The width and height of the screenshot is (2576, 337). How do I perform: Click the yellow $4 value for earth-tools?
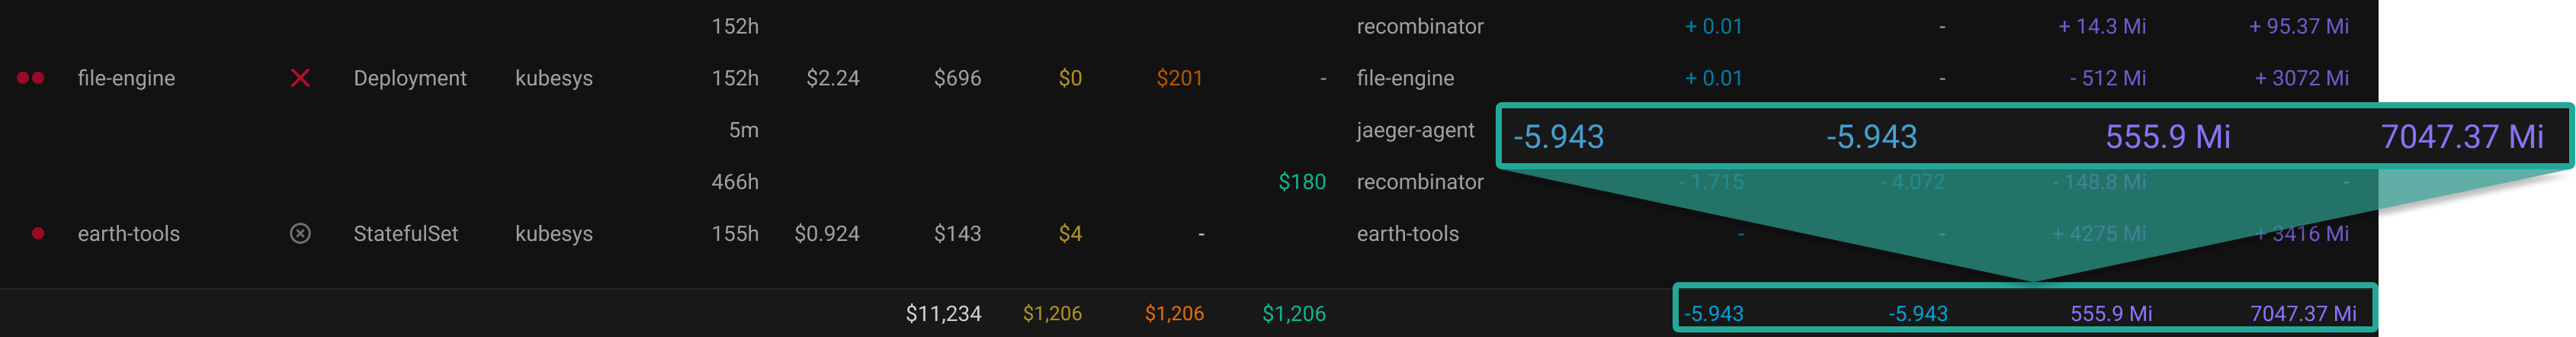point(1070,234)
